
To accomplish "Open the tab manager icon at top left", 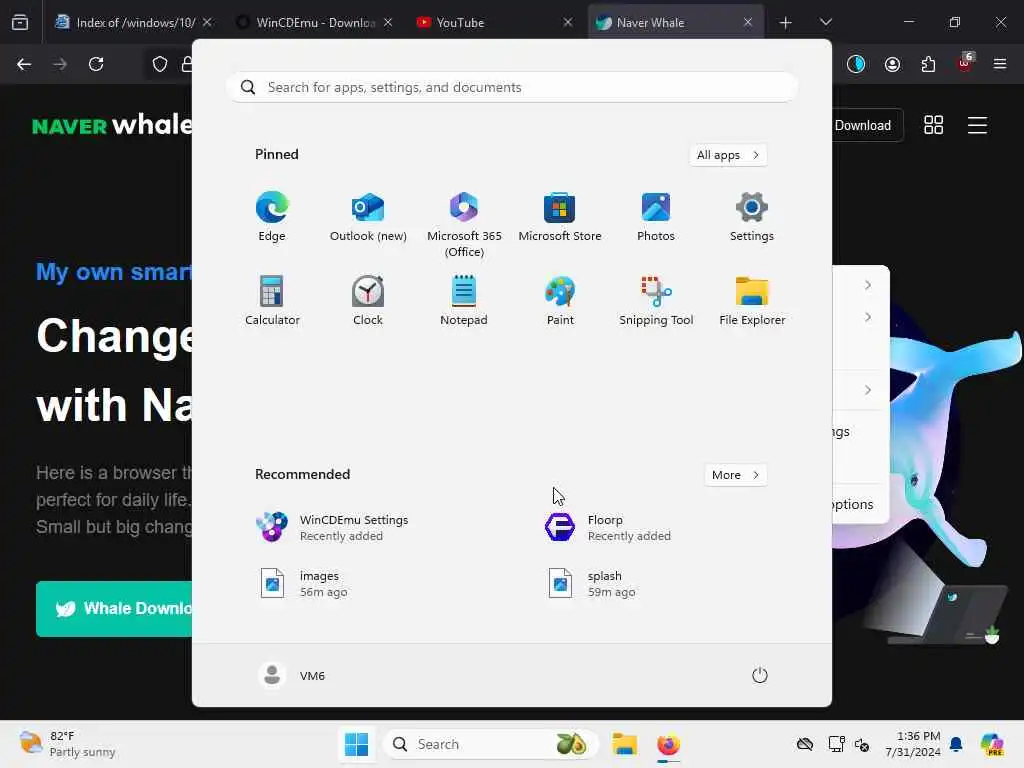I will (20, 22).
